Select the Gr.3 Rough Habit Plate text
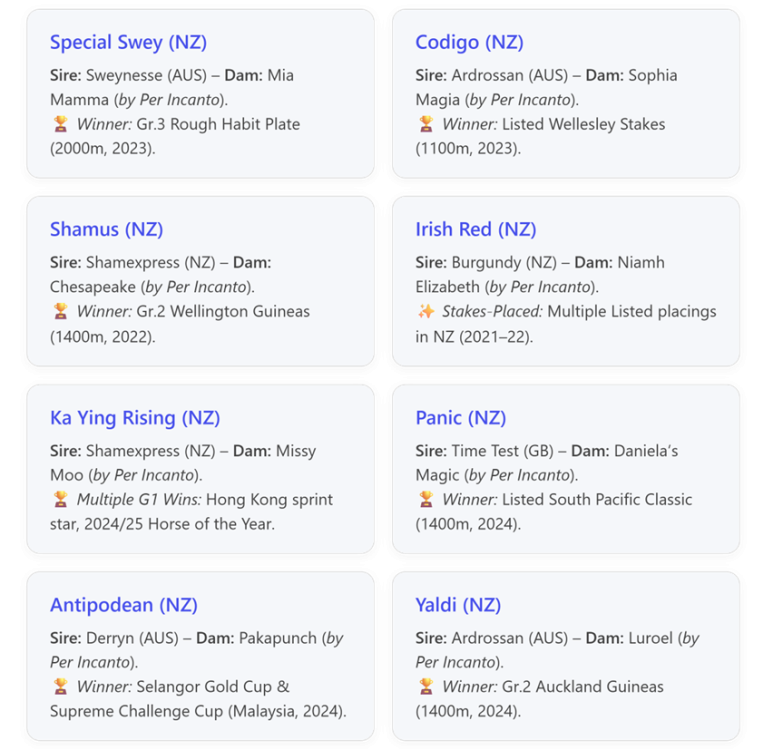This screenshot has width=783, height=750. click(218, 124)
